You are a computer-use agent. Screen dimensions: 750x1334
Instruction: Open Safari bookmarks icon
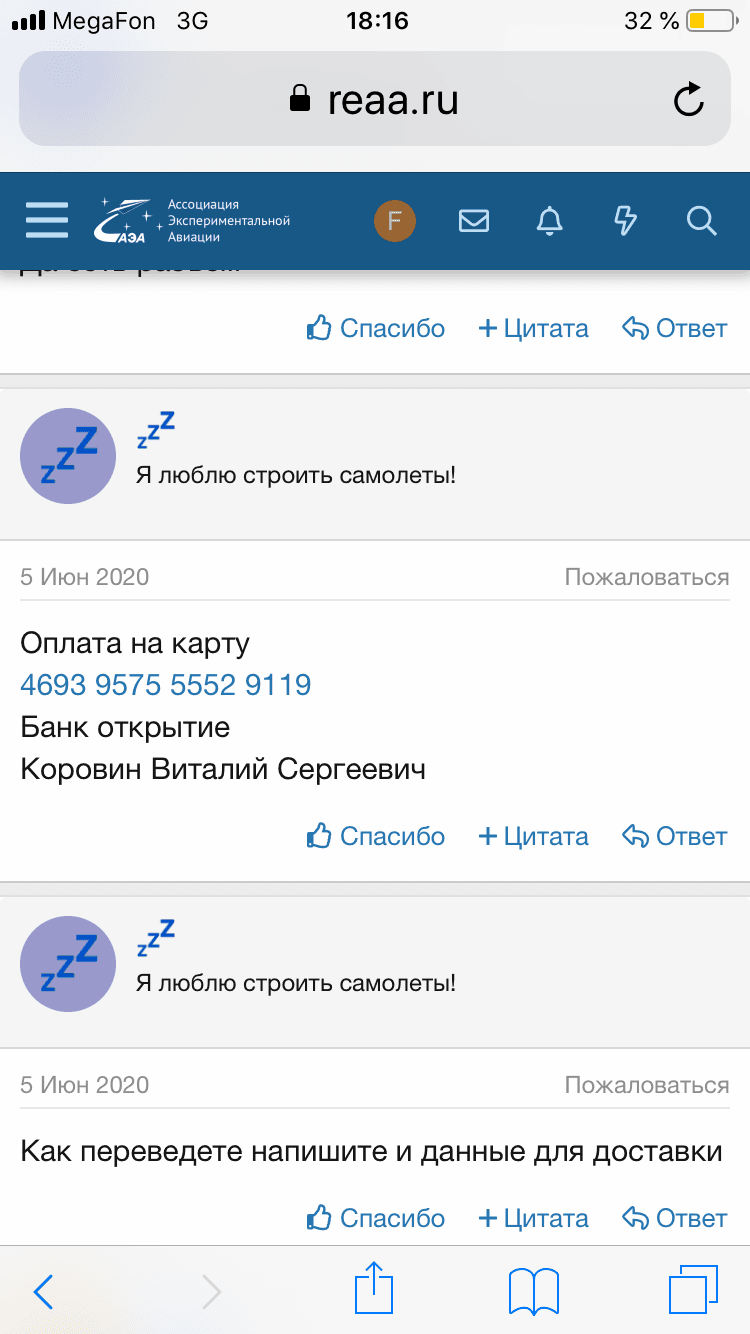pyautogui.click(x=533, y=1290)
